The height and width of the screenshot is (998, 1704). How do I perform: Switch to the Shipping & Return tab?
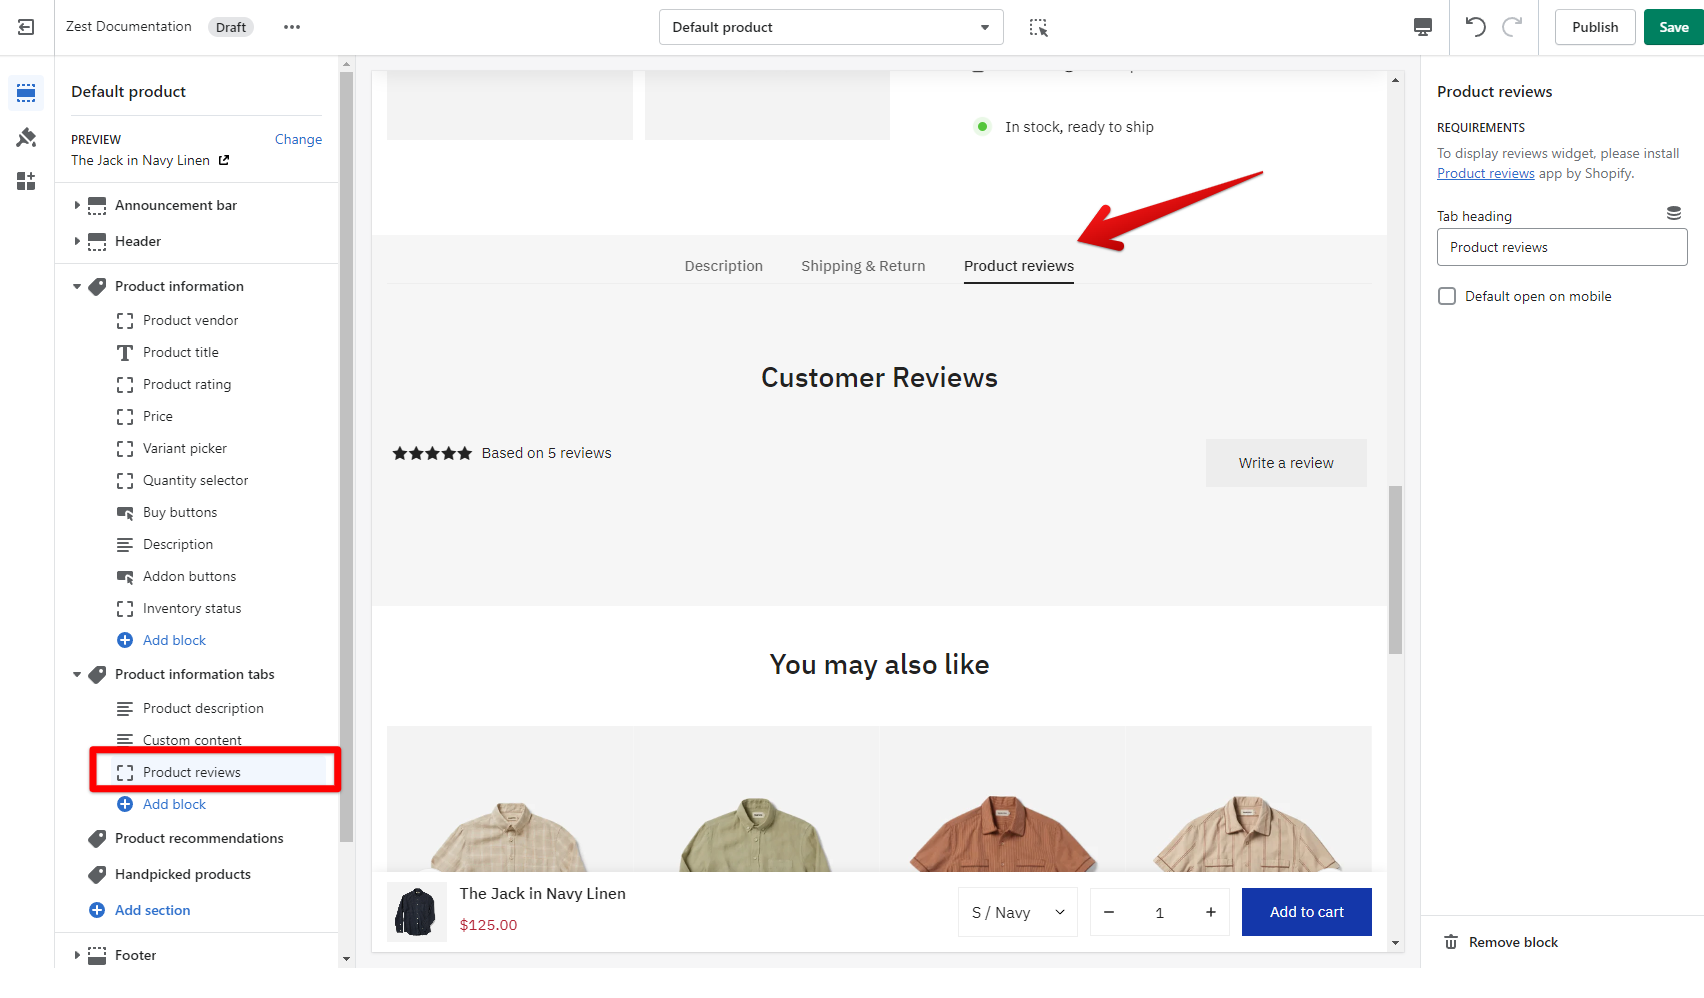point(863,266)
